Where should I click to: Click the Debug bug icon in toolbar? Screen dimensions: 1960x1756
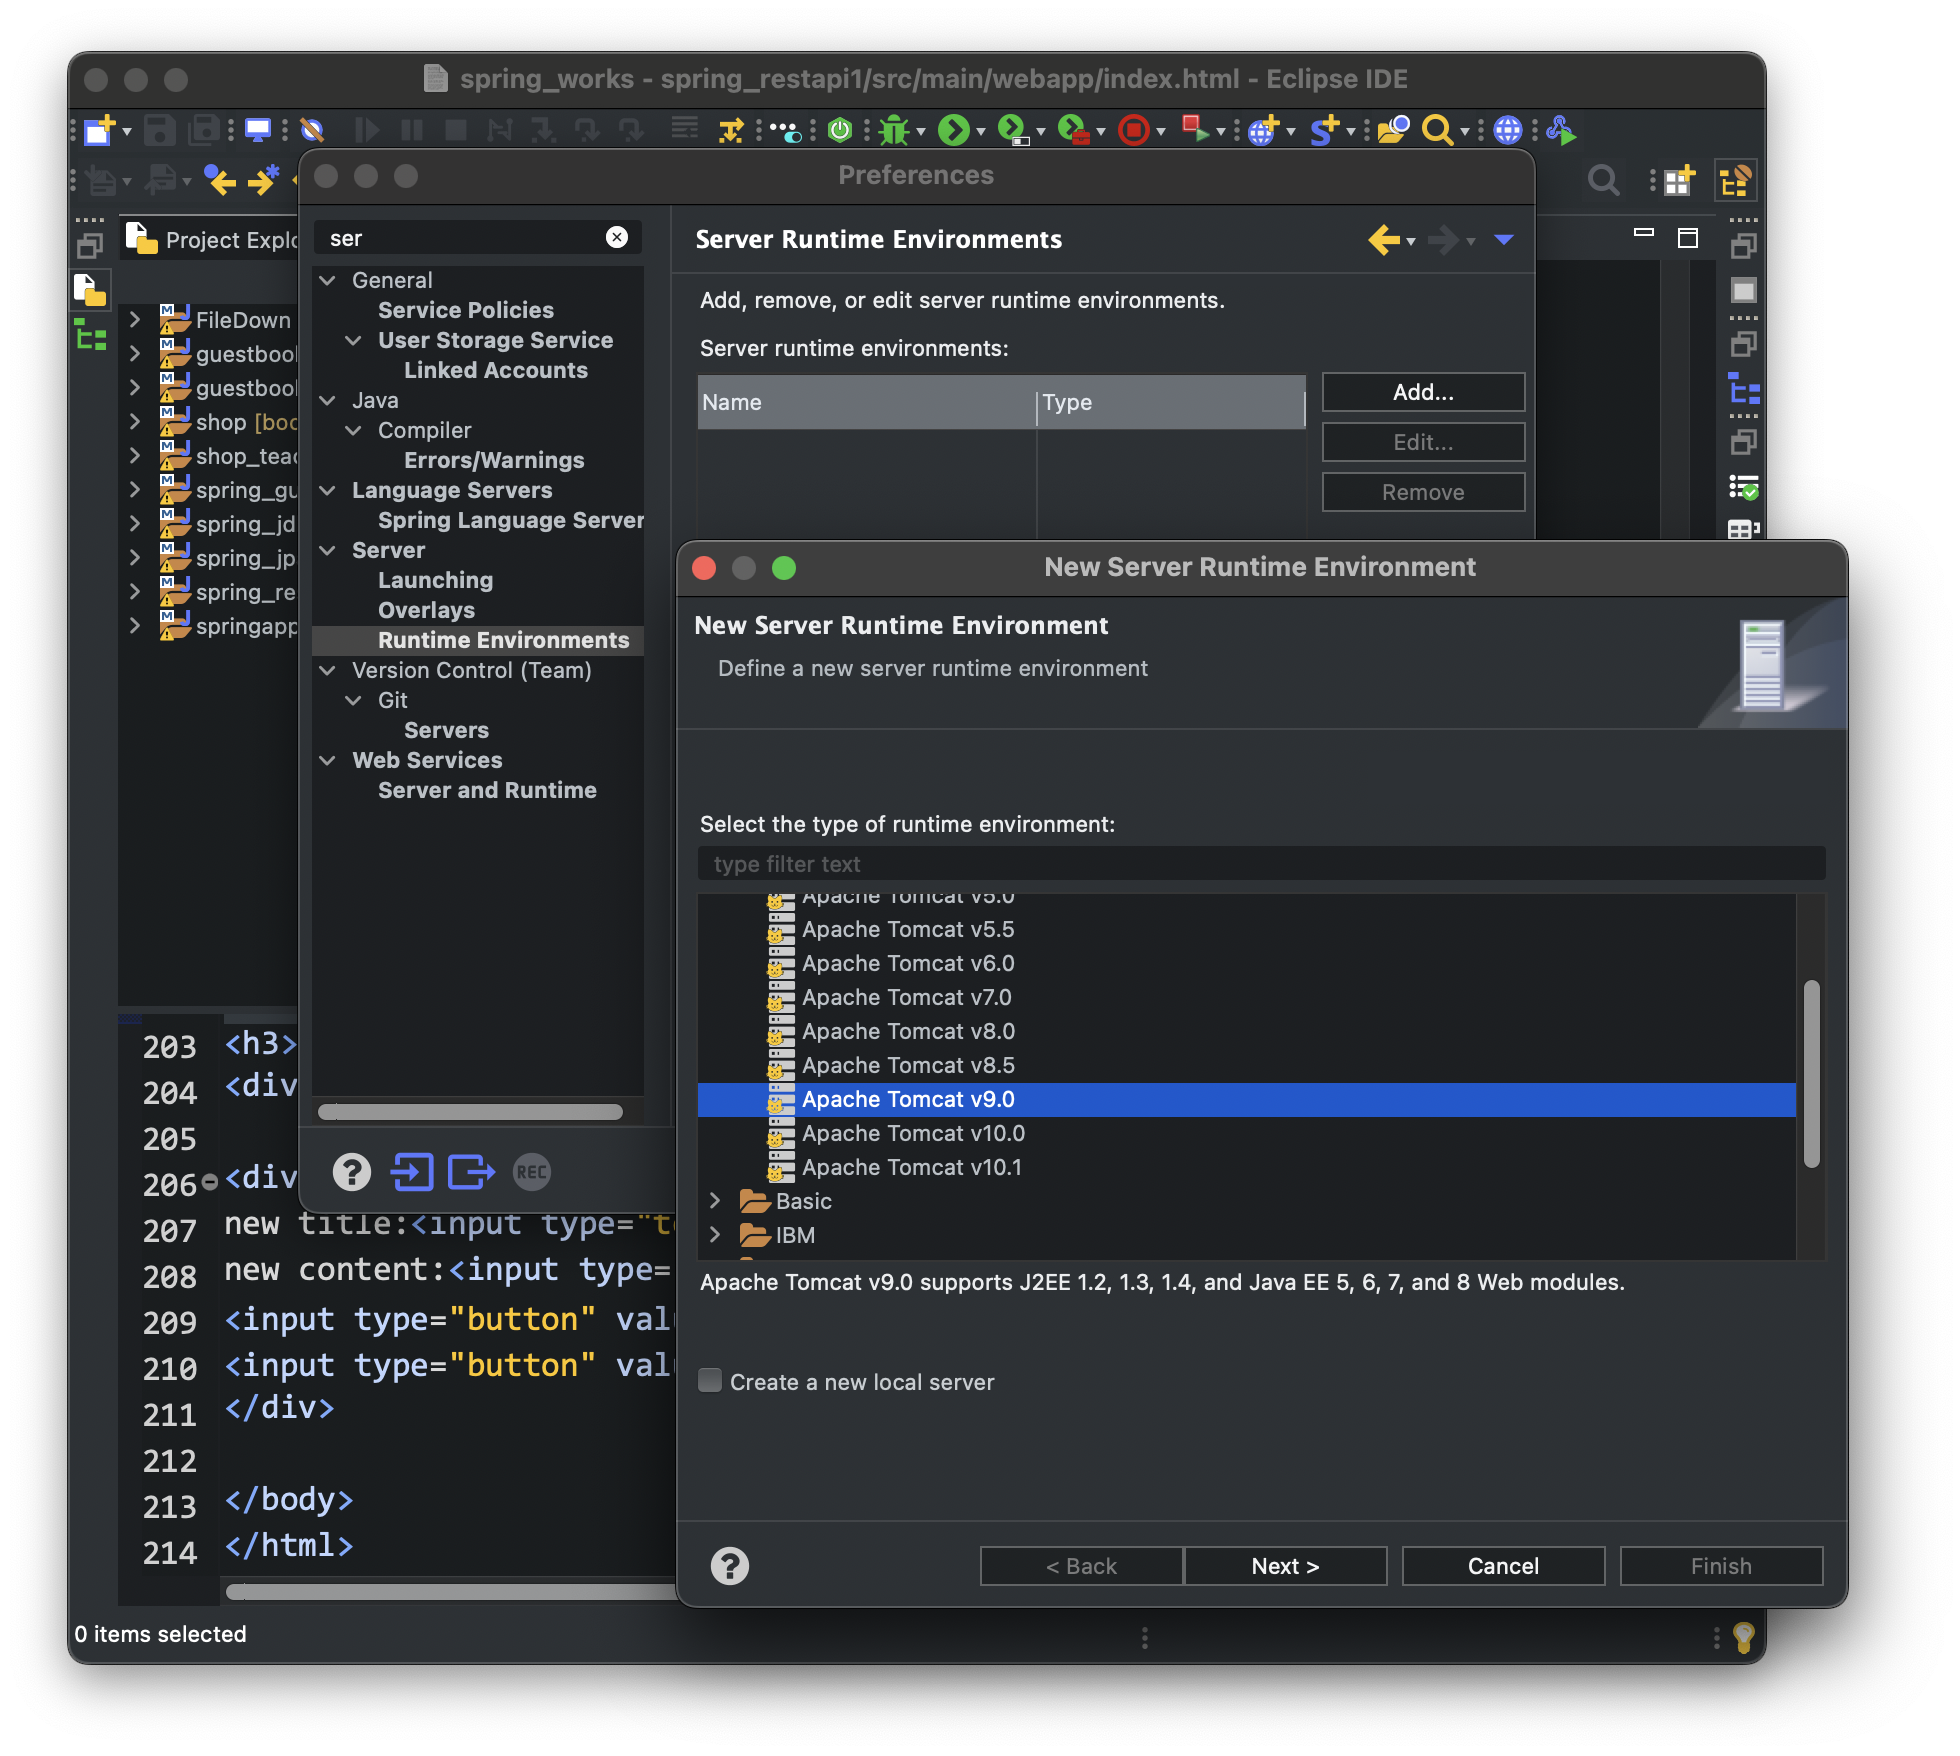coord(894,130)
